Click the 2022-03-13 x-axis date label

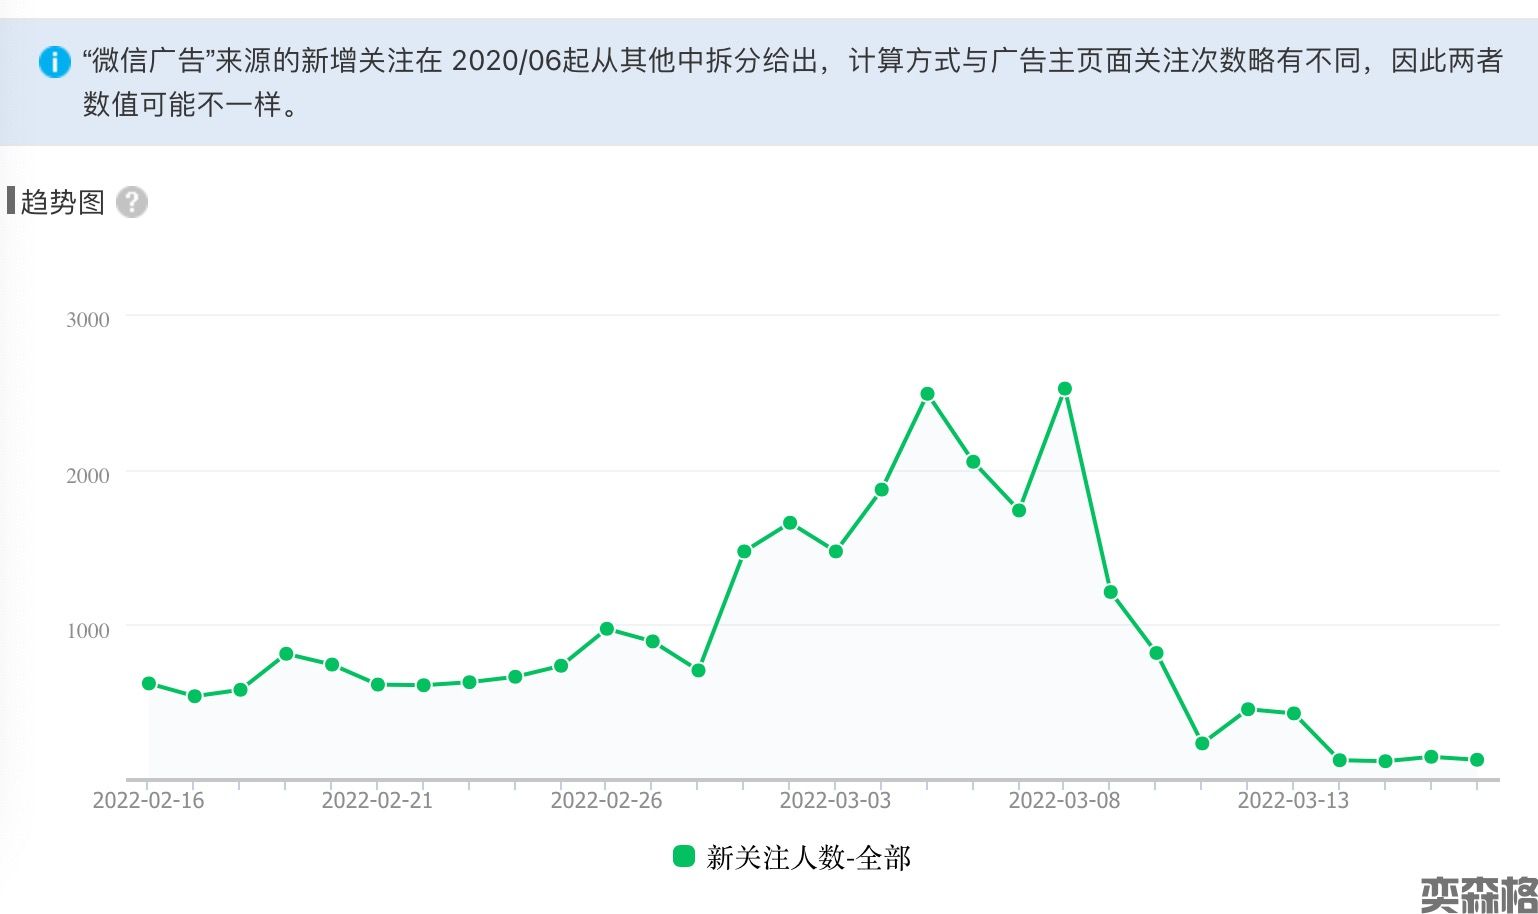tap(1293, 801)
